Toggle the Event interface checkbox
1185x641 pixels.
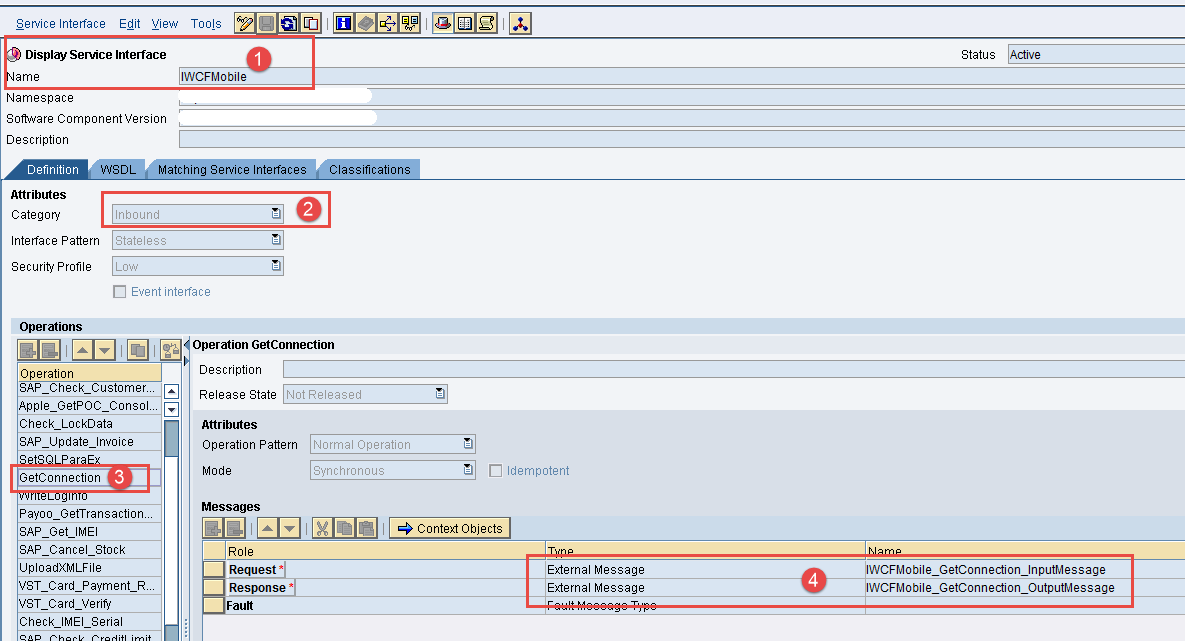(x=120, y=292)
